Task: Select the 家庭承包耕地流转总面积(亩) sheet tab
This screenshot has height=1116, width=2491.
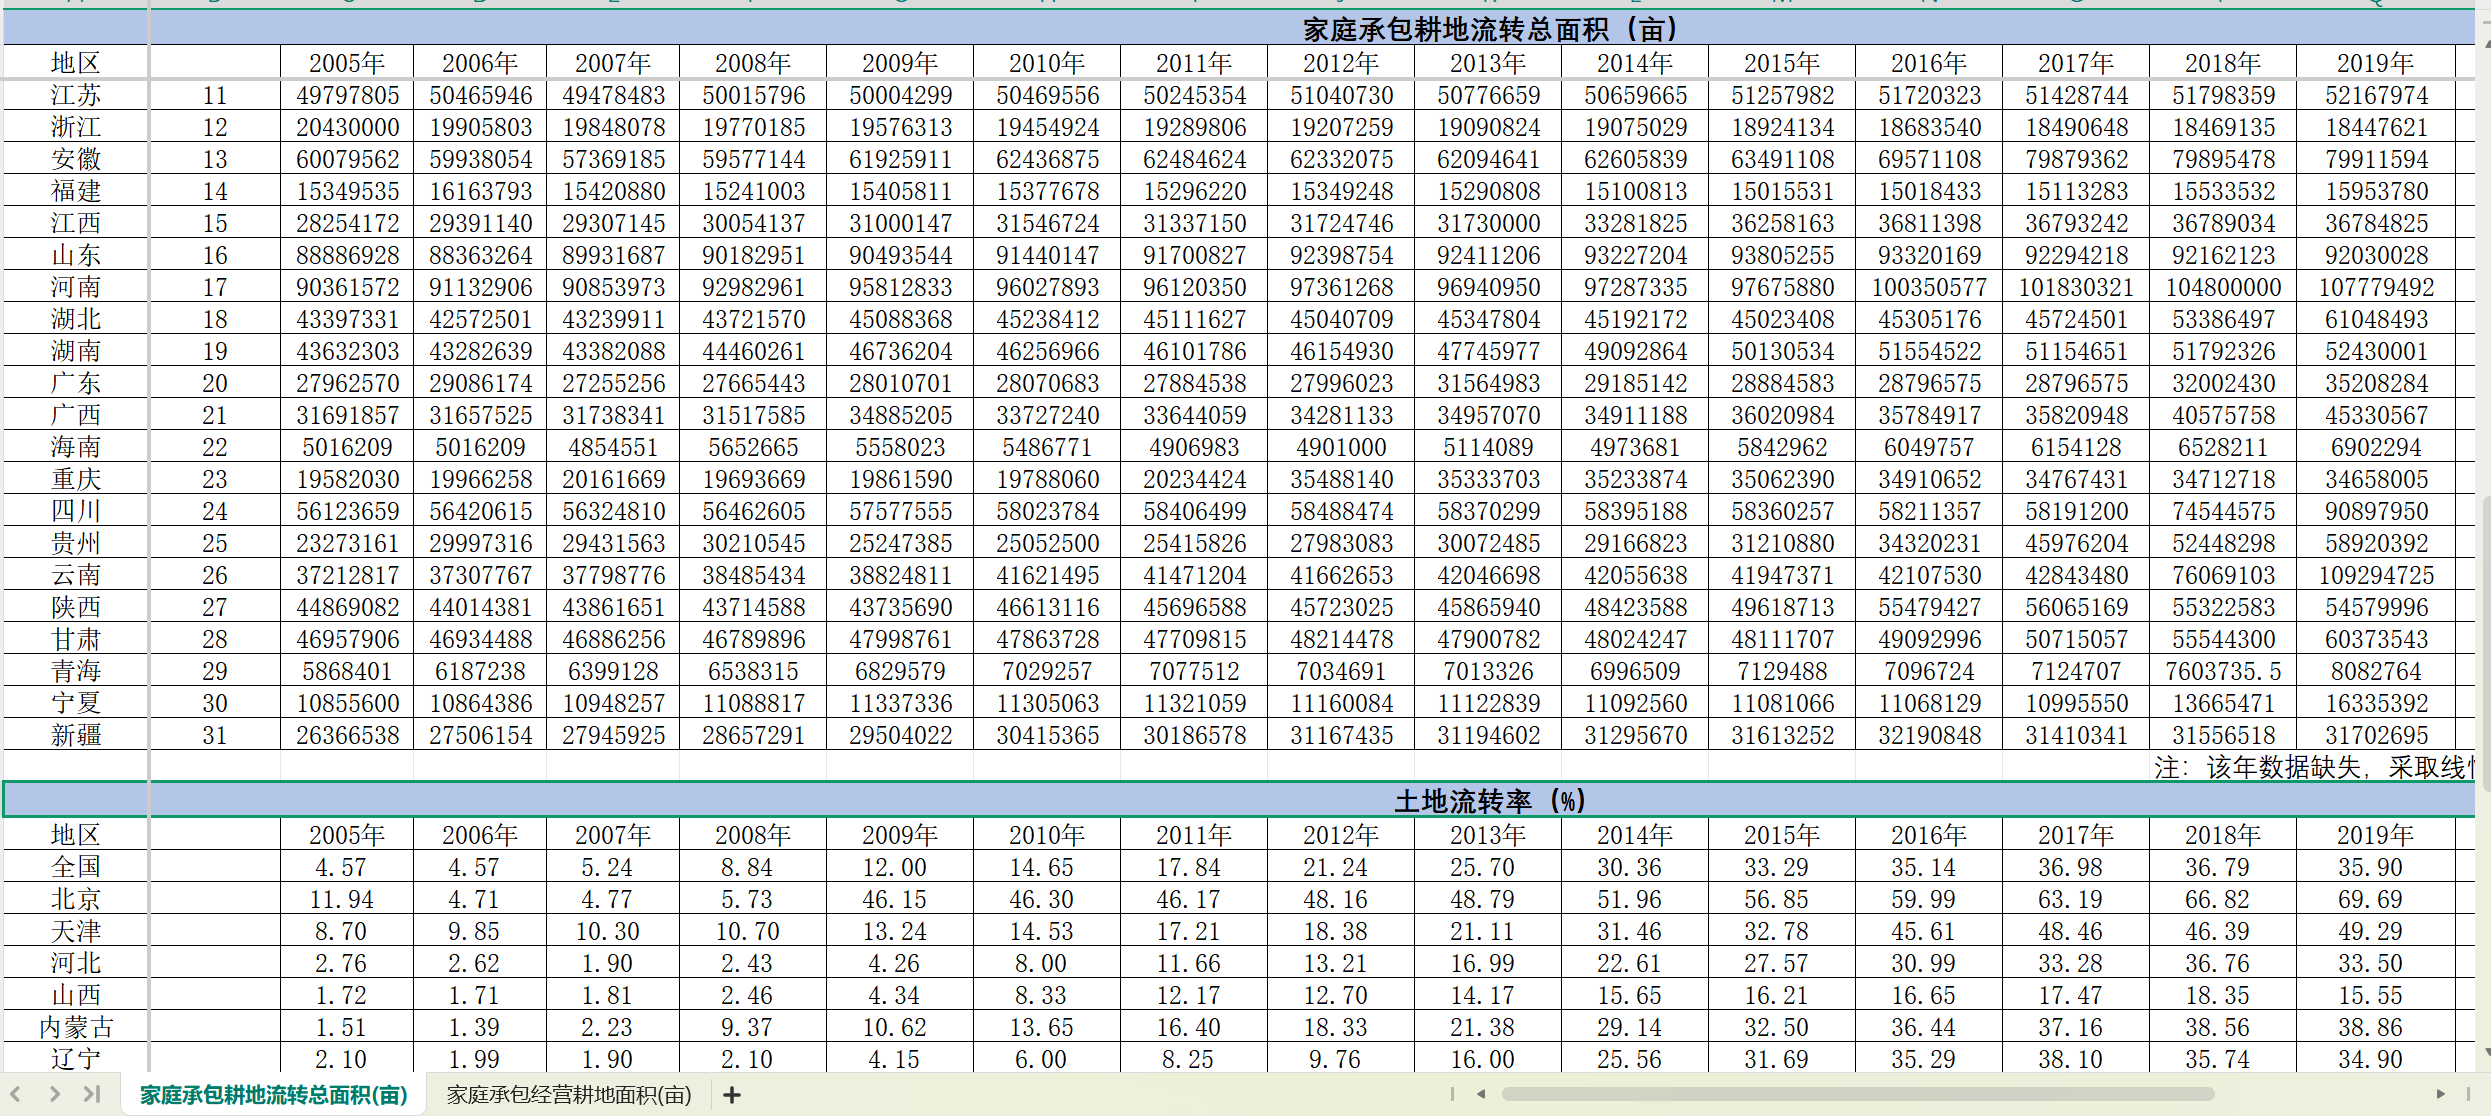Action: (x=274, y=1095)
